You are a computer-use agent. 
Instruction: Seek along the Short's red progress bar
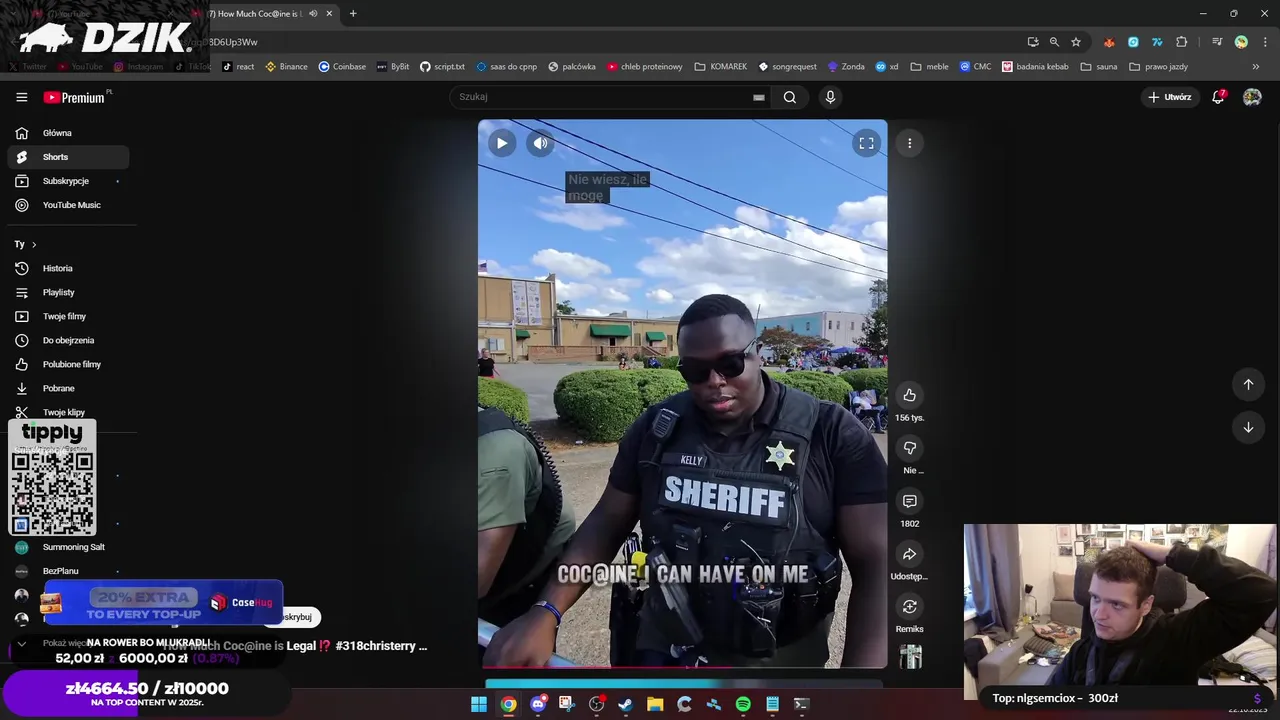click(x=682, y=666)
